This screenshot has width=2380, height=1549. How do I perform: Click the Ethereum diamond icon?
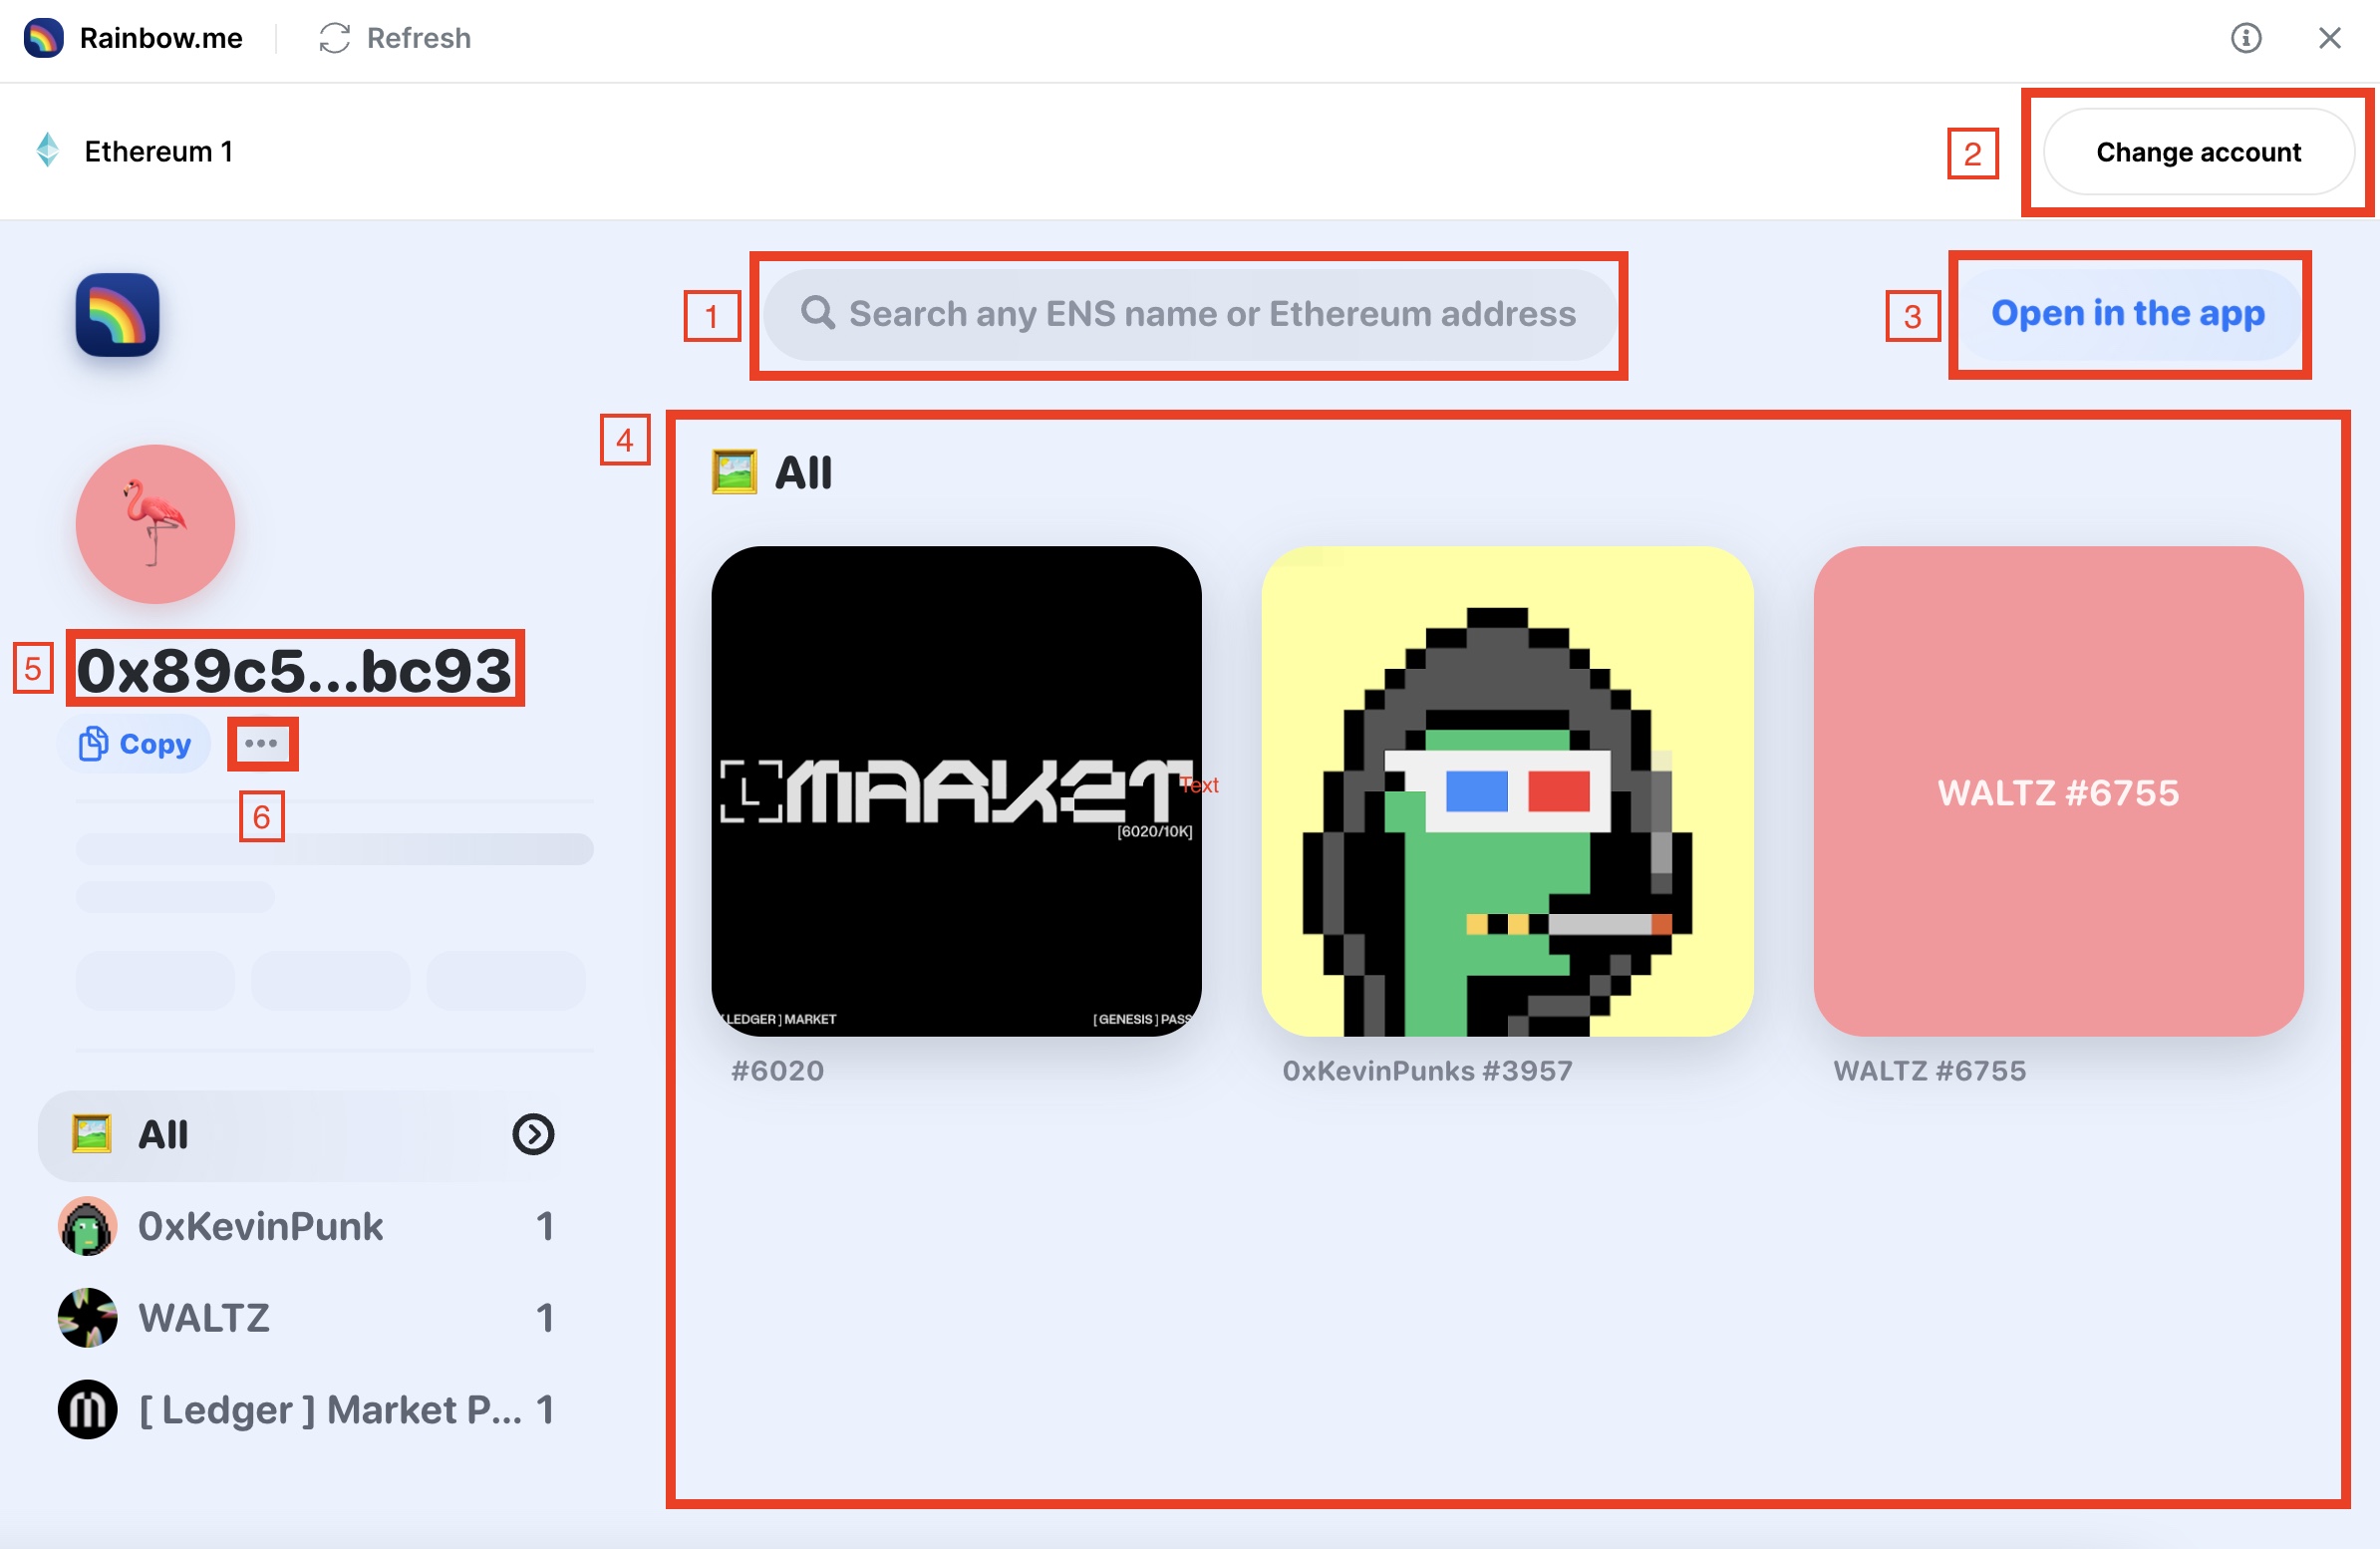point(45,153)
